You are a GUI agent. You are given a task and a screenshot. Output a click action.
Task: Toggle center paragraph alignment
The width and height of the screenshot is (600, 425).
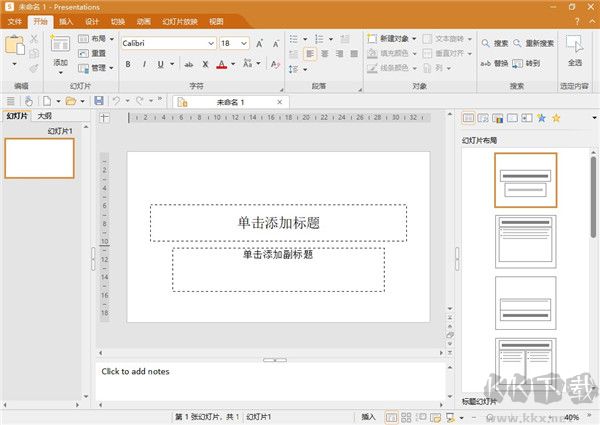pyautogui.click(x=325, y=54)
